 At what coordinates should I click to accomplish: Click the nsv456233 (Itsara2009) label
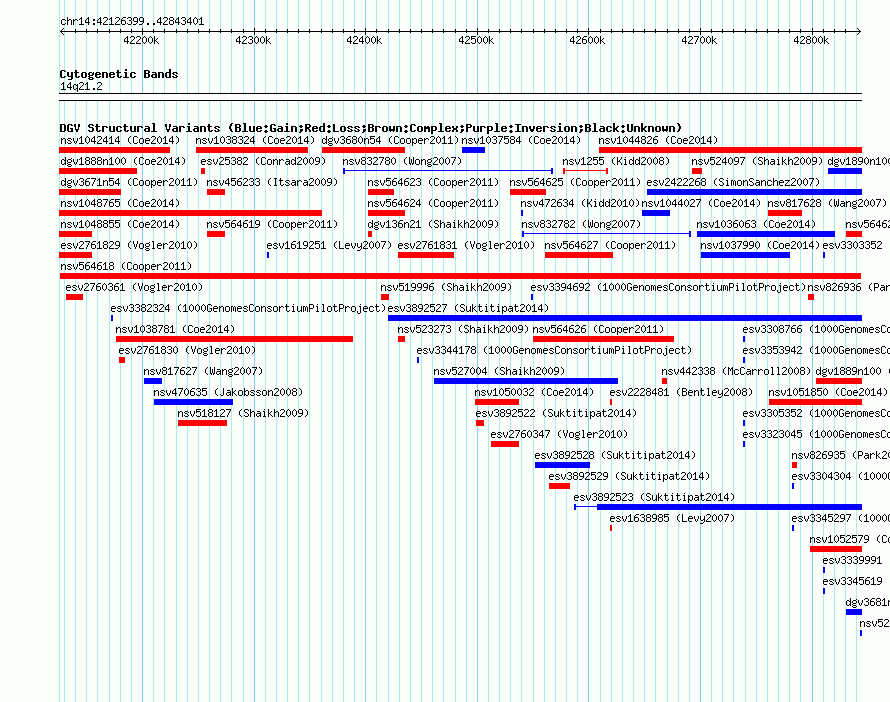coord(272,182)
